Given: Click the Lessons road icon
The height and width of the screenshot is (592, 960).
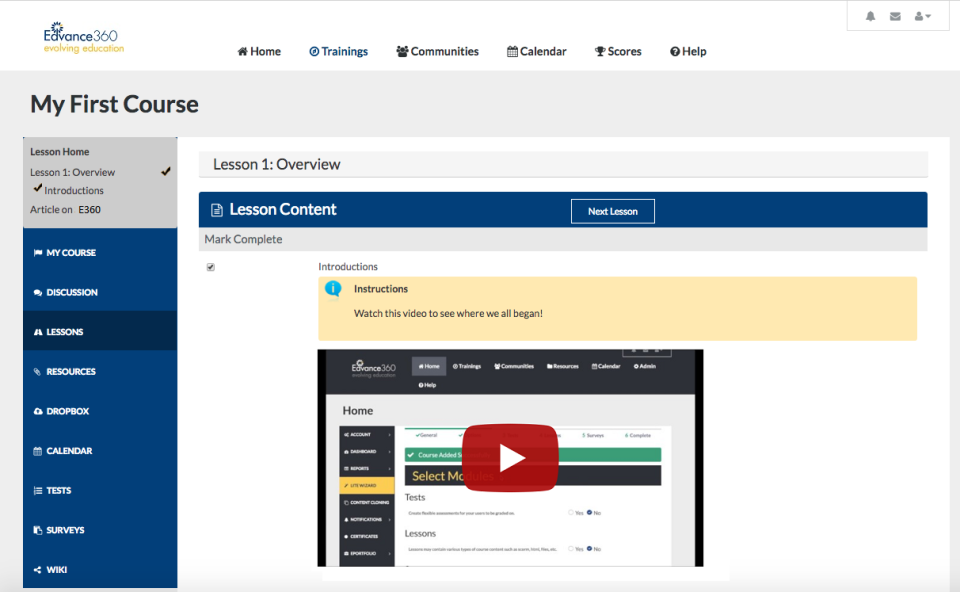Looking at the screenshot, I should click(x=38, y=332).
